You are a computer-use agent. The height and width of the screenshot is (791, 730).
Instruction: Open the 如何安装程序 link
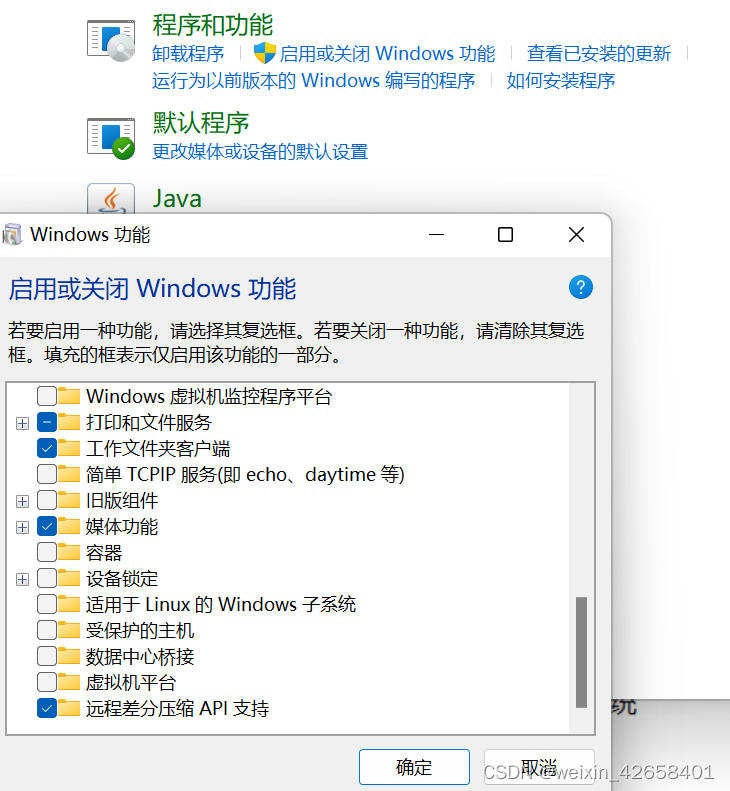(560, 81)
